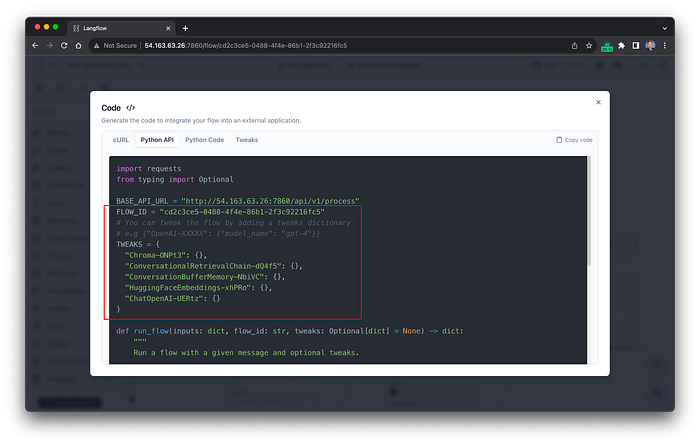Open the Tweaks tab

247,140
